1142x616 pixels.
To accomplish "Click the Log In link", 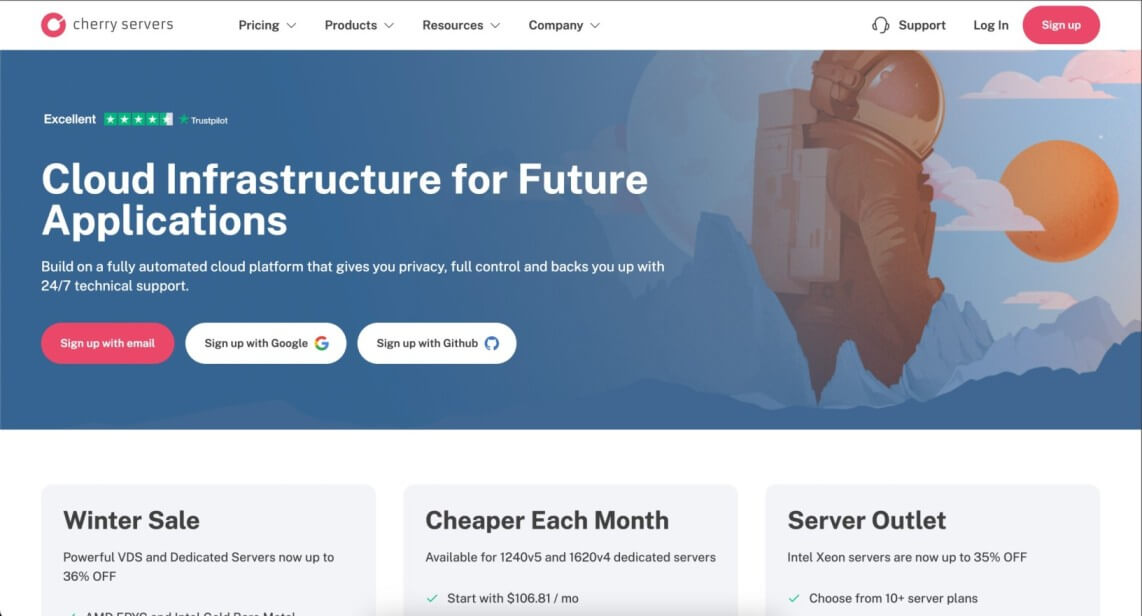I will tap(991, 25).
